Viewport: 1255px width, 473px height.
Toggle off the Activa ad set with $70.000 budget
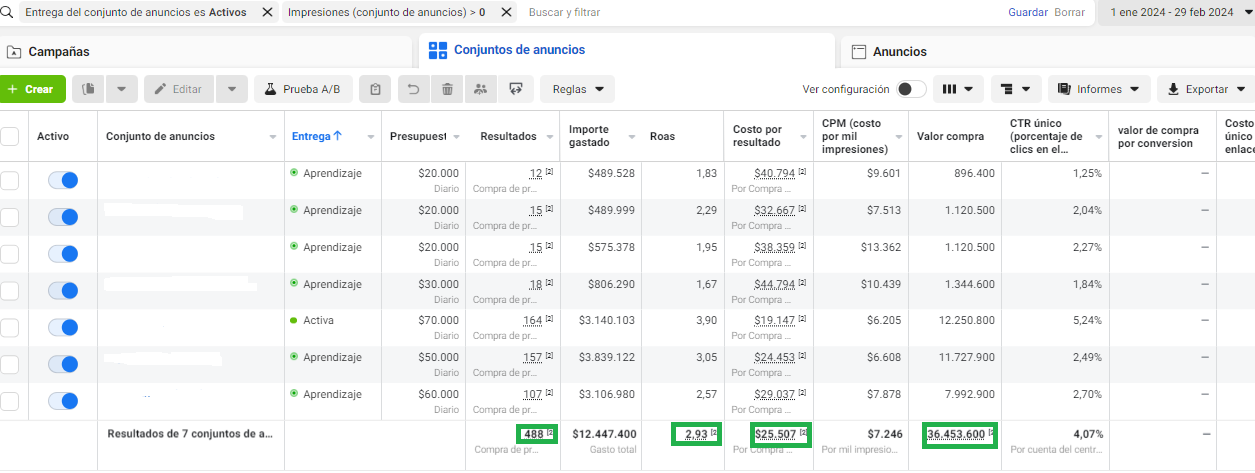pos(62,328)
